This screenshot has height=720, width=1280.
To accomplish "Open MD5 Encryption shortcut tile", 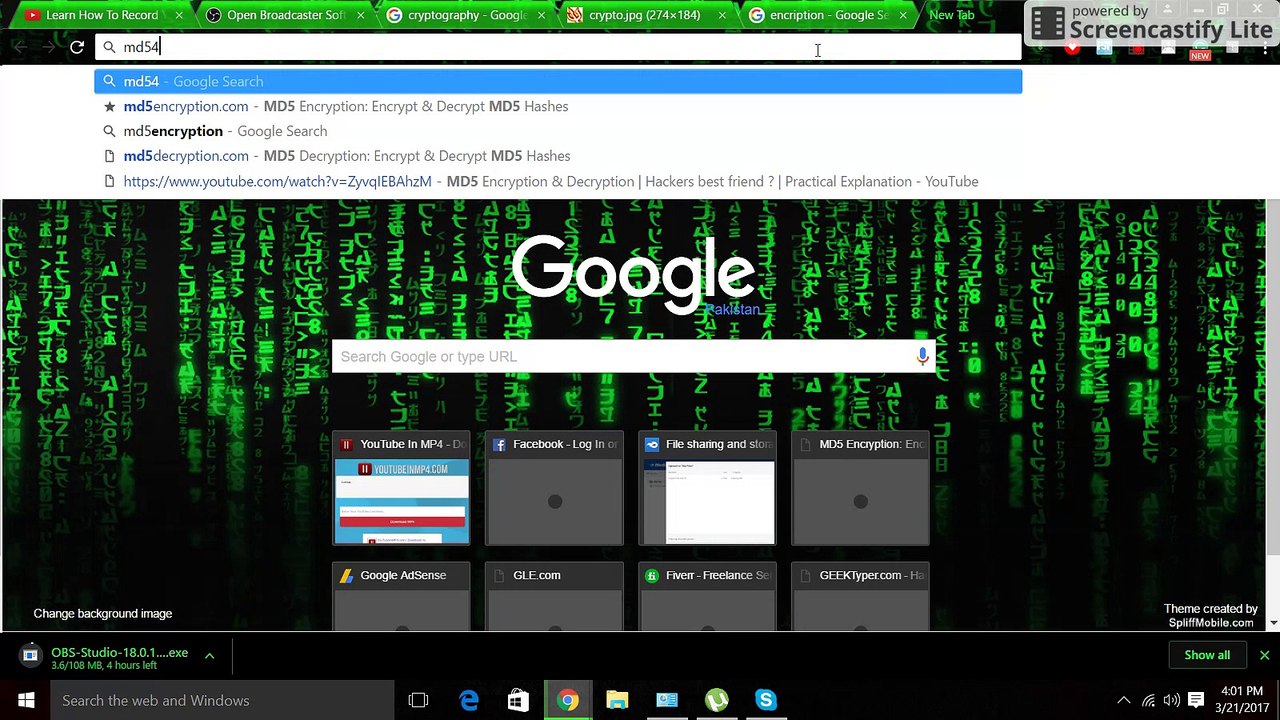I will pyautogui.click(x=860, y=488).
